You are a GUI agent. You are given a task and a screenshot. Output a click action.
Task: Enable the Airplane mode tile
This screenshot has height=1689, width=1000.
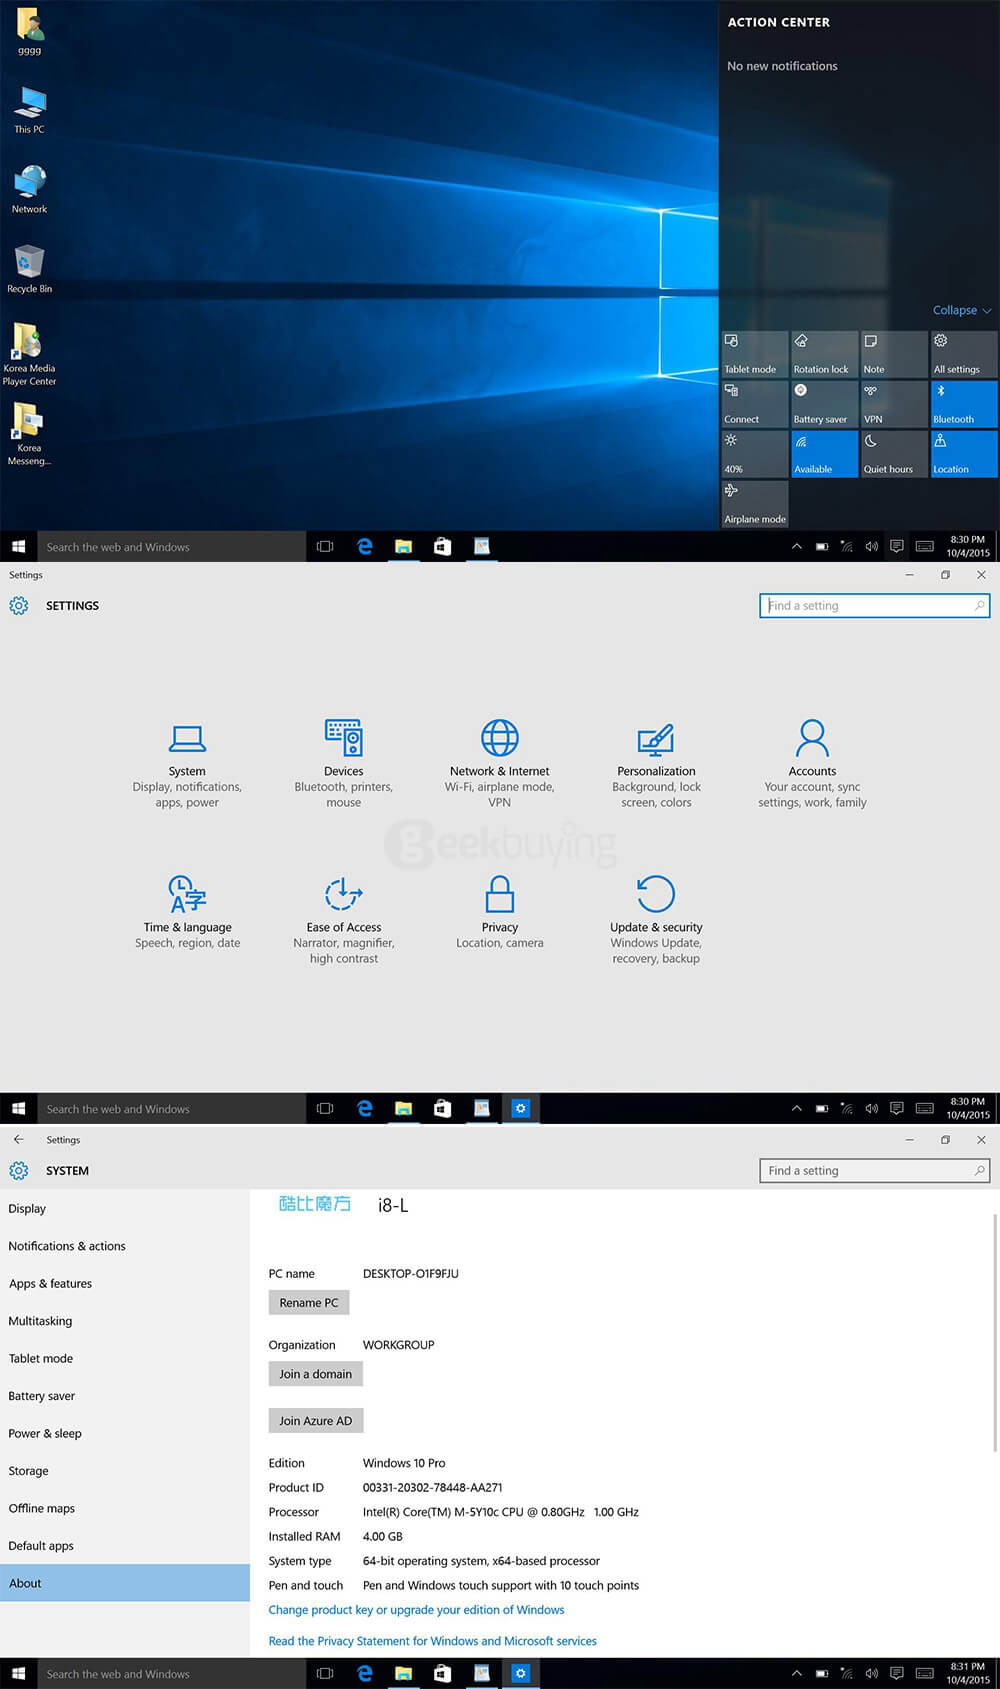click(755, 504)
